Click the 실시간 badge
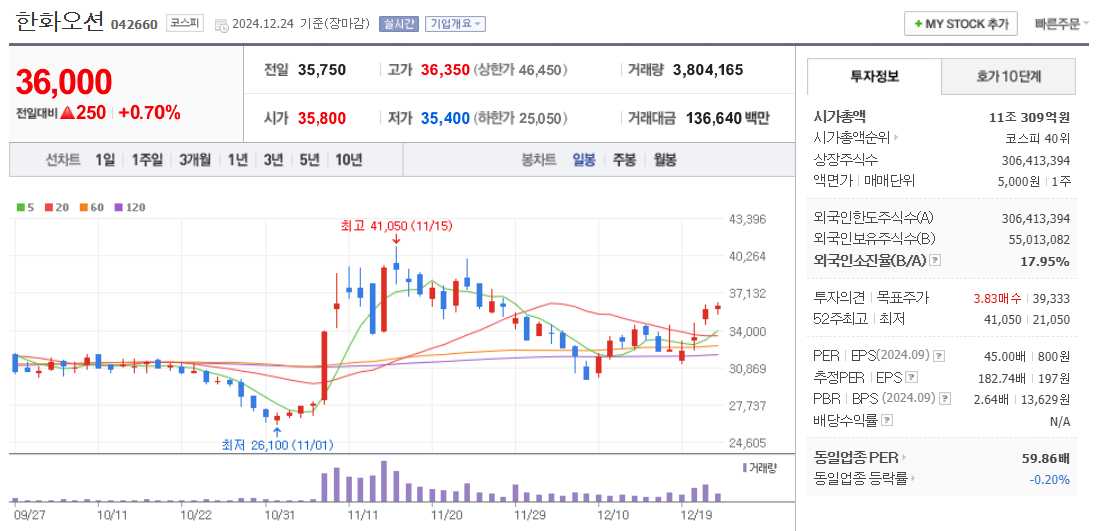Image resolution: width=1098 pixels, height=531 pixels. [398, 24]
